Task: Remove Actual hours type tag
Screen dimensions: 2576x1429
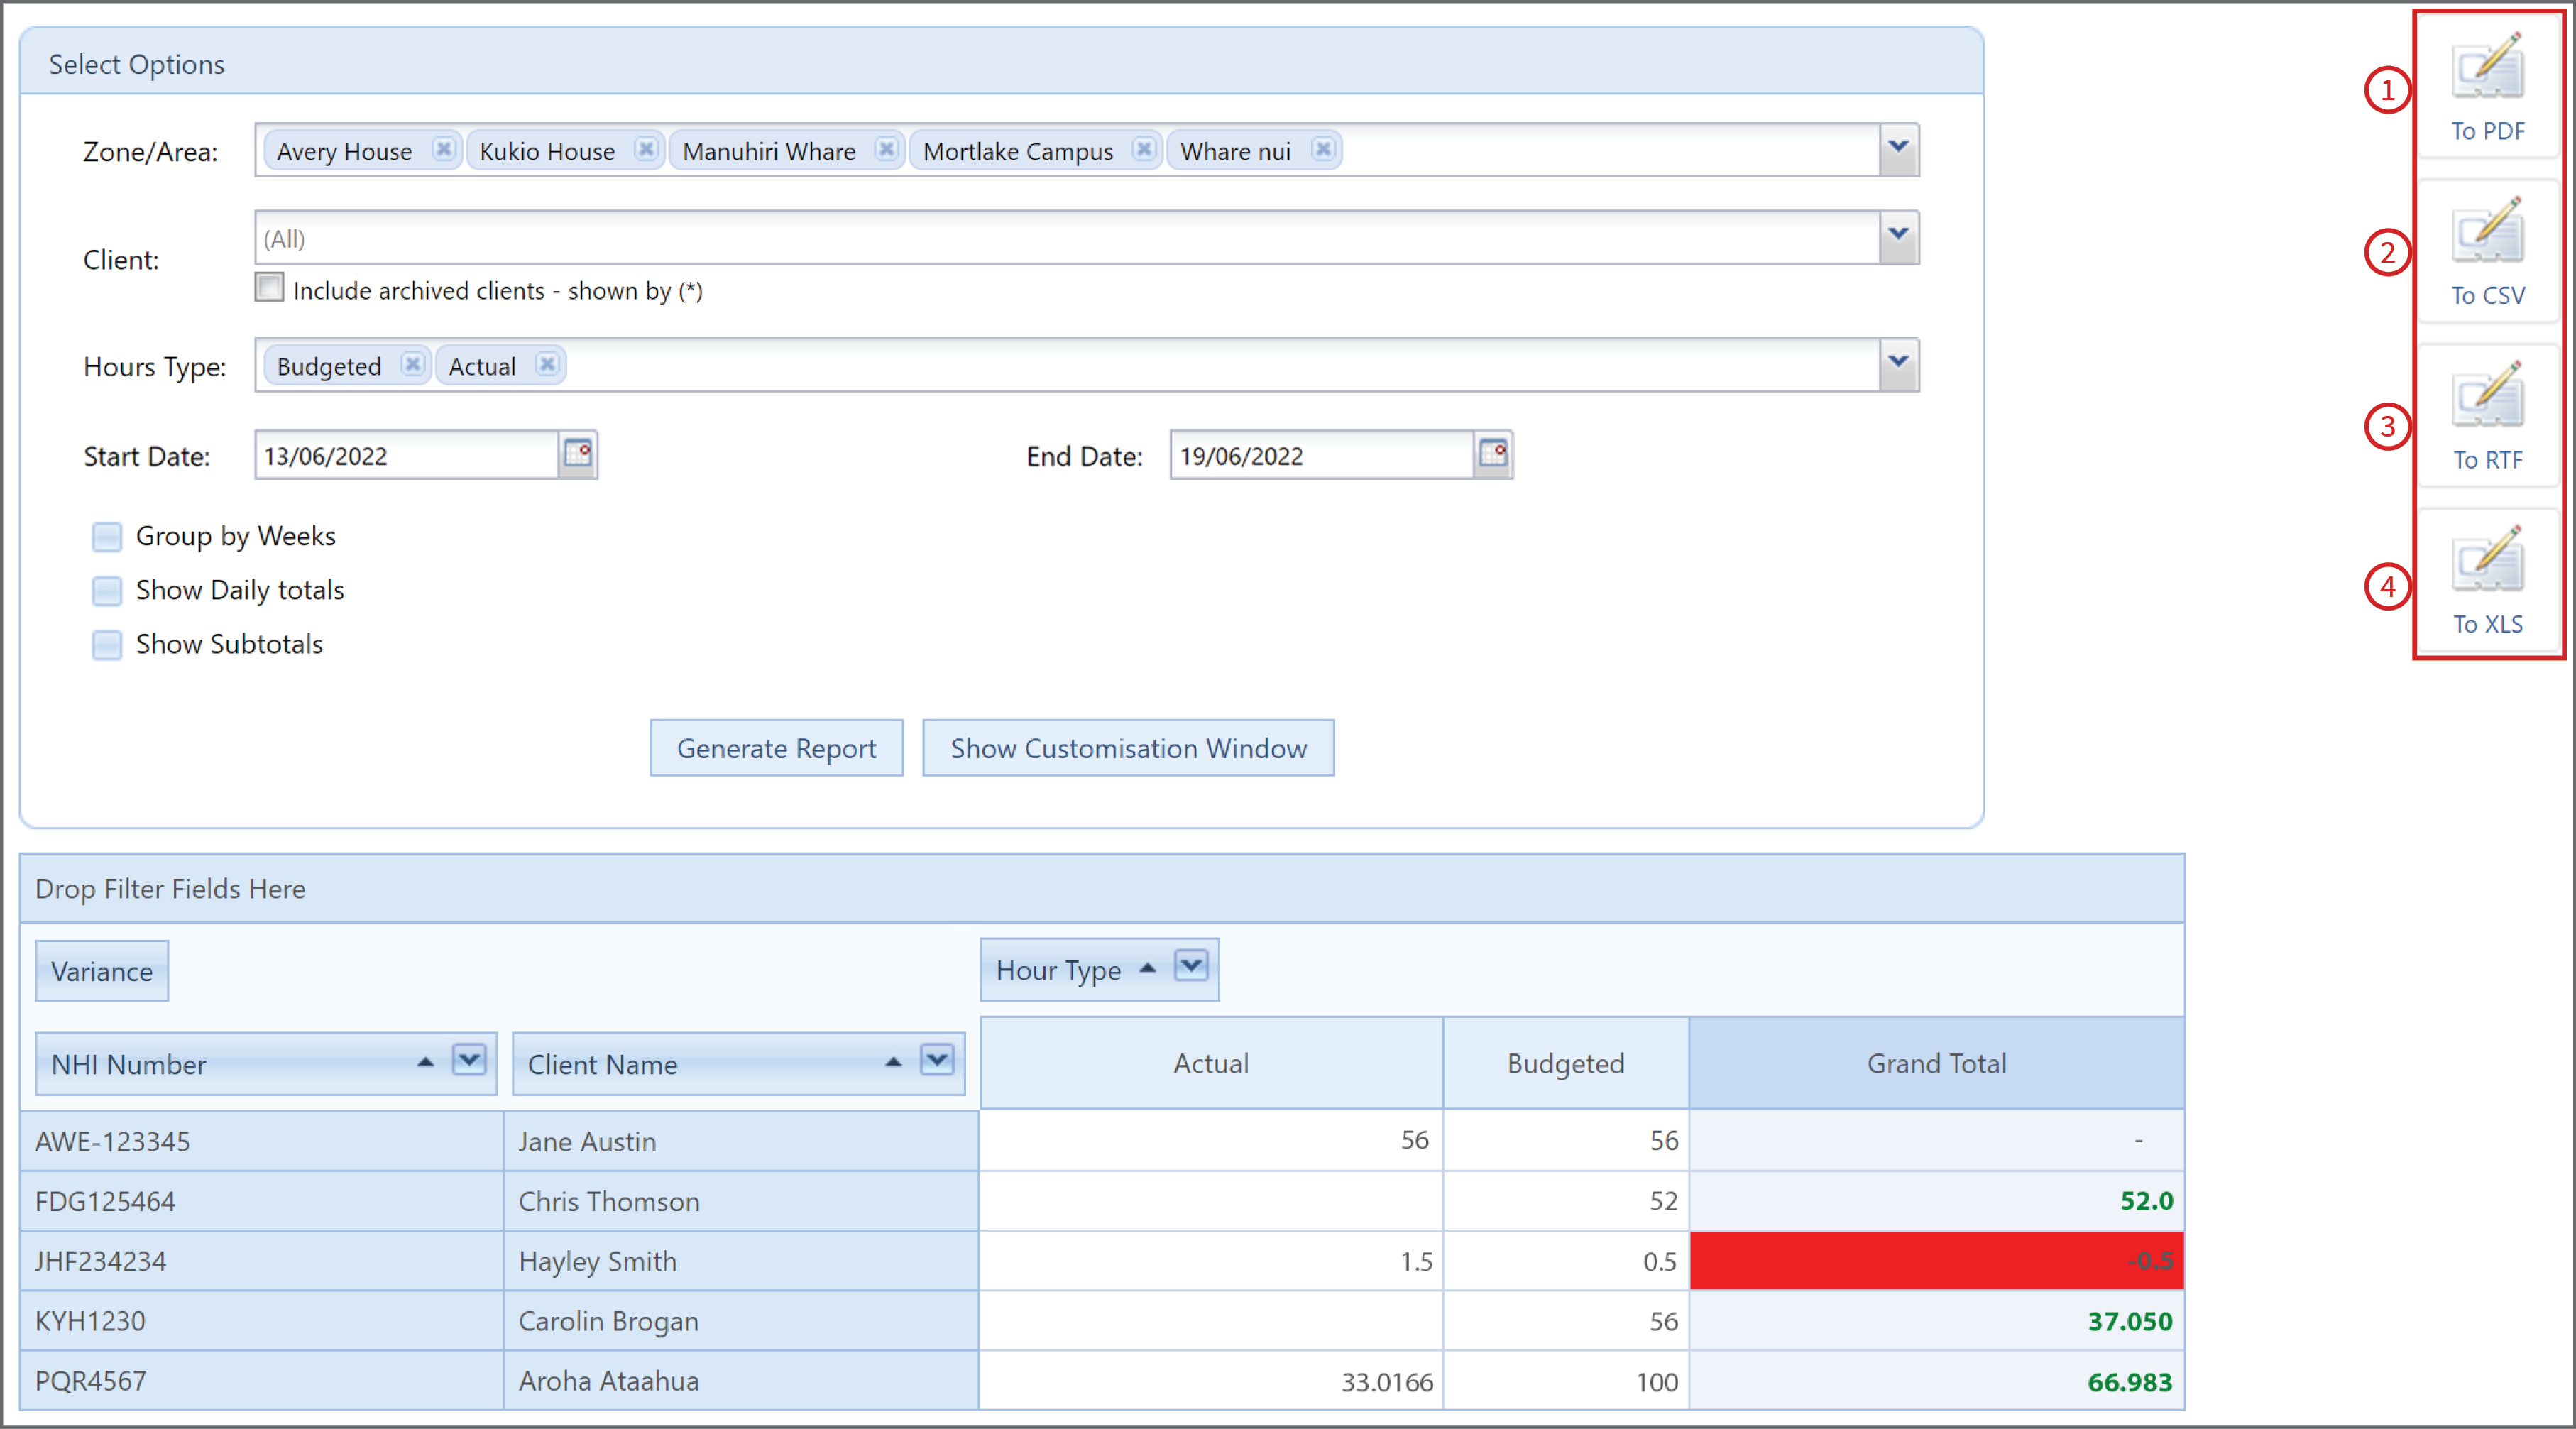Action: (x=547, y=364)
